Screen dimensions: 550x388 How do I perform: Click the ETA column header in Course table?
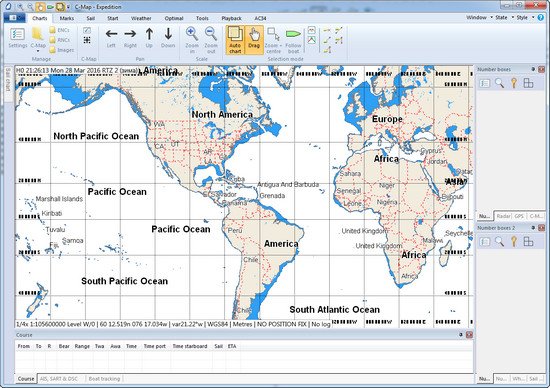(x=232, y=346)
